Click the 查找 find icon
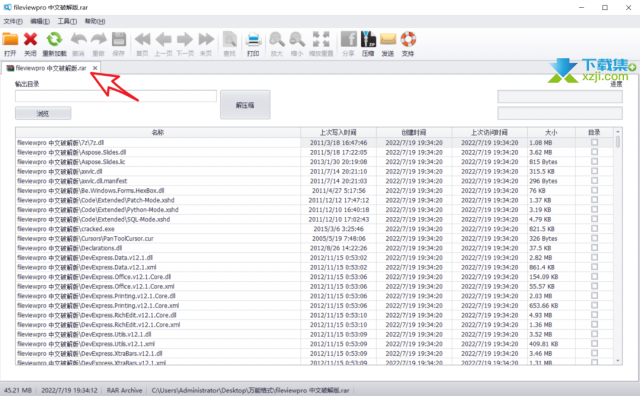Screen dimensions: 640x396 (230, 40)
